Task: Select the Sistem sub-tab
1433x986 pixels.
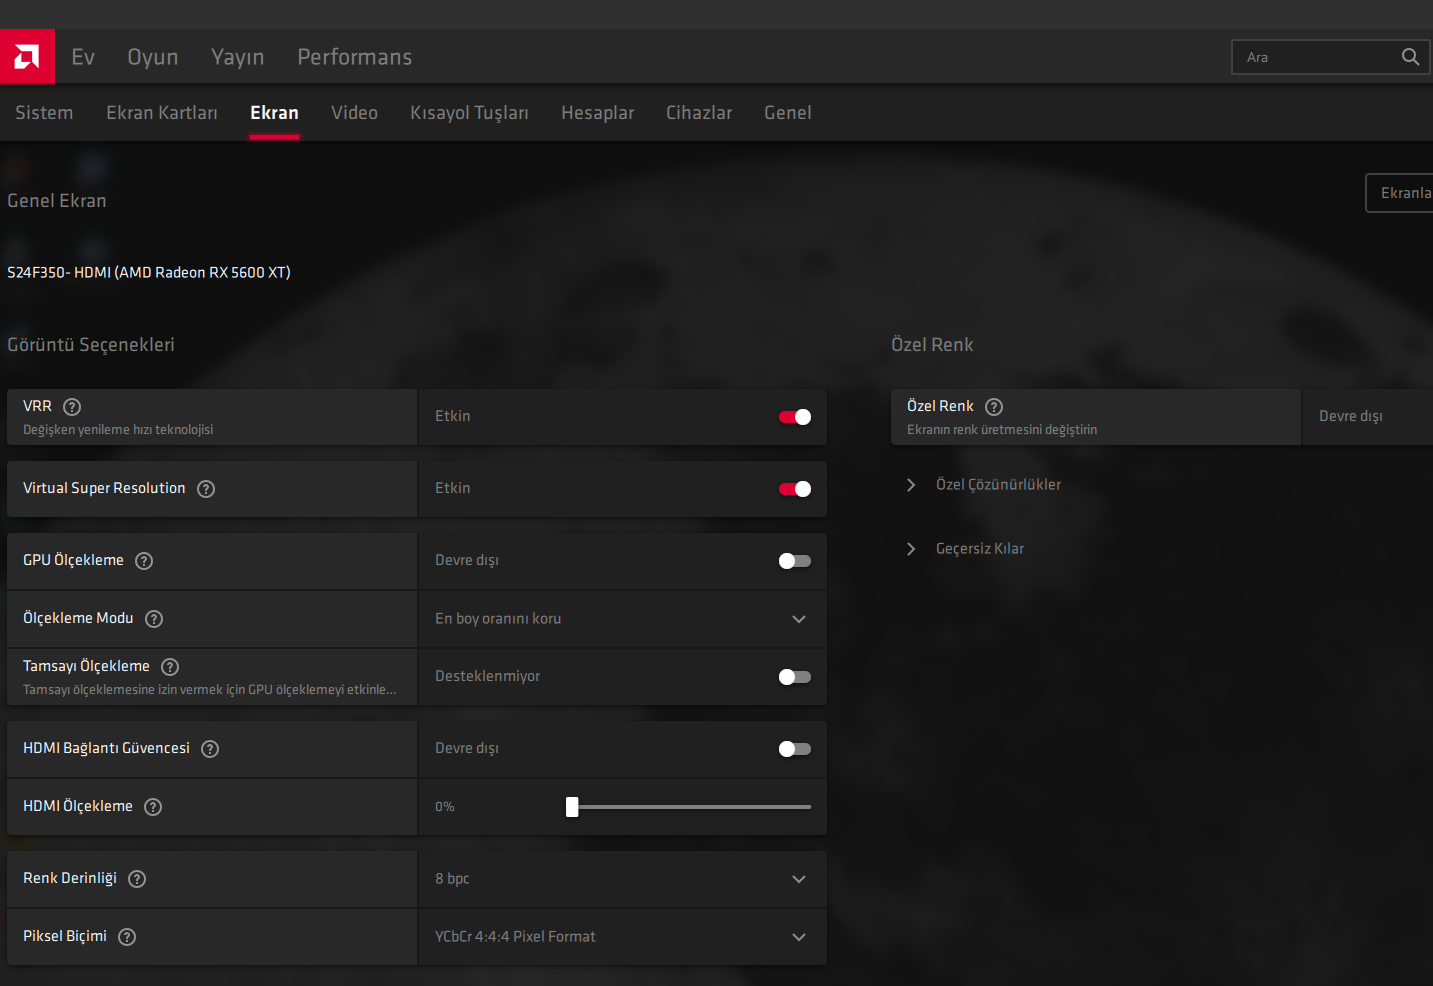Action: pyautogui.click(x=44, y=113)
